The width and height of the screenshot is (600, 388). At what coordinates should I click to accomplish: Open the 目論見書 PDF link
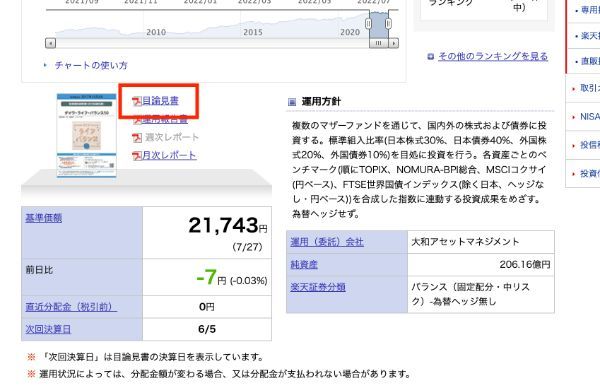point(160,101)
